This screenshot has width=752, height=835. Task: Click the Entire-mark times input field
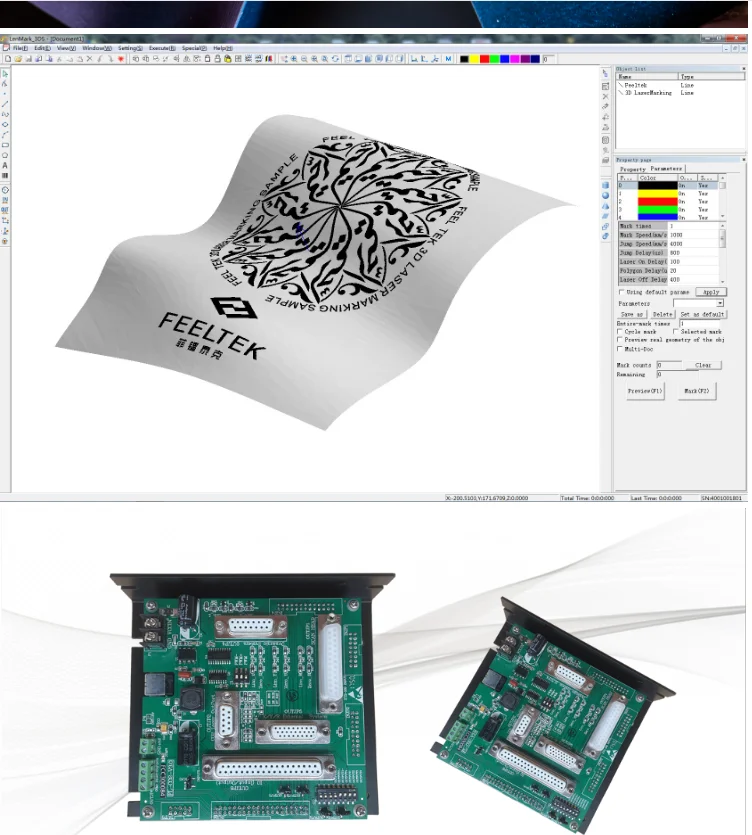point(699,323)
